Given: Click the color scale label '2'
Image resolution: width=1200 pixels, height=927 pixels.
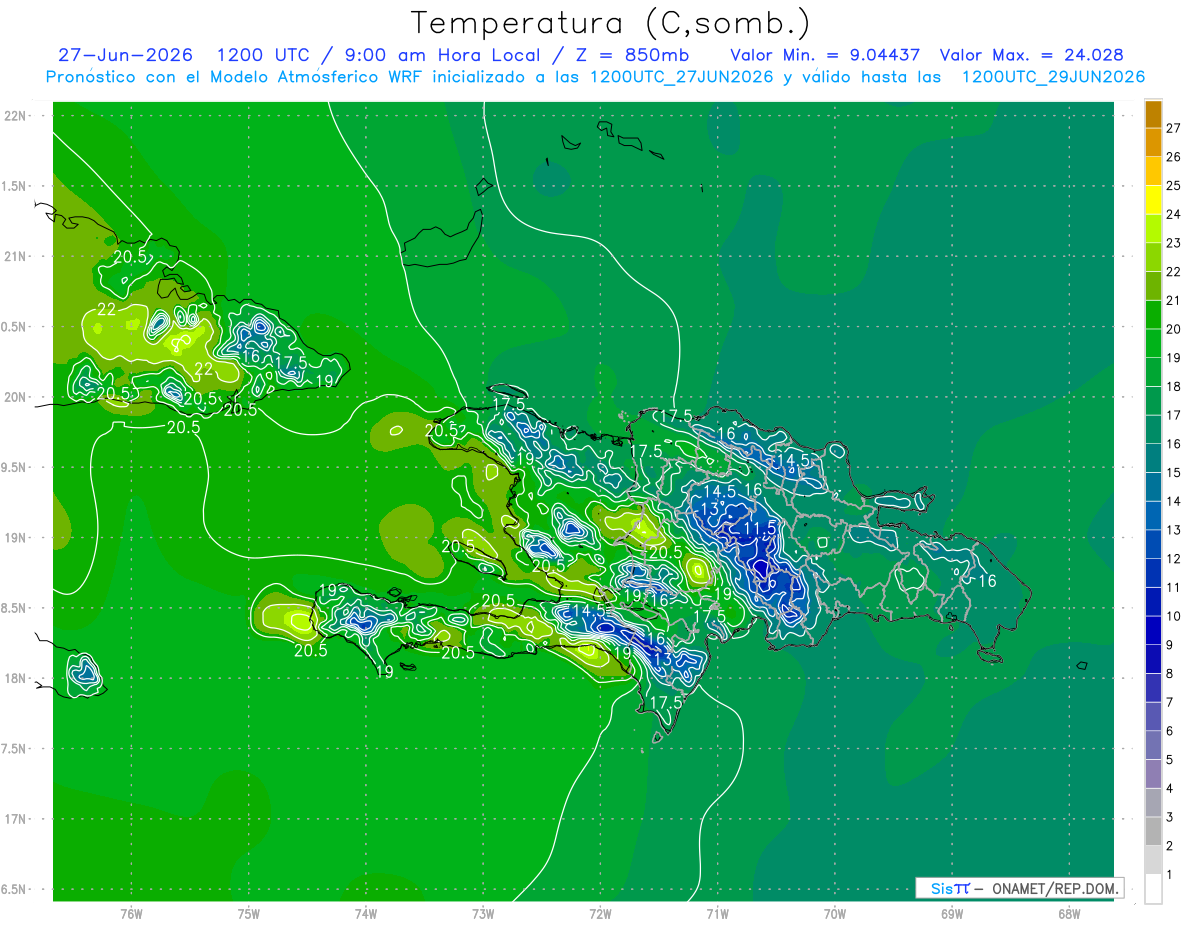Looking at the screenshot, I should pyautogui.click(x=1170, y=846).
